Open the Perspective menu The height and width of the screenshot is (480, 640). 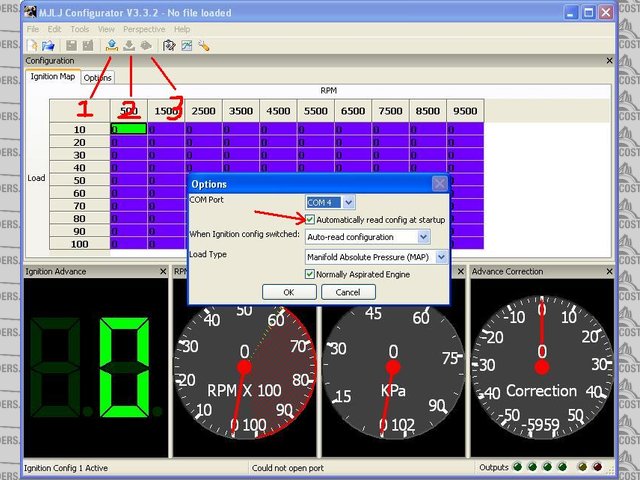coord(144,29)
